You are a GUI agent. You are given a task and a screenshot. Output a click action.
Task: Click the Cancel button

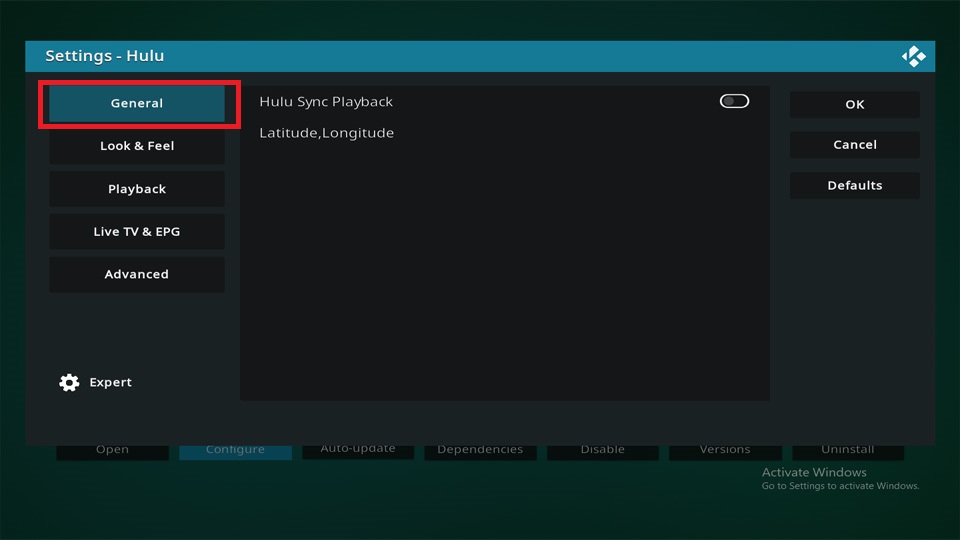click(855, 145)
